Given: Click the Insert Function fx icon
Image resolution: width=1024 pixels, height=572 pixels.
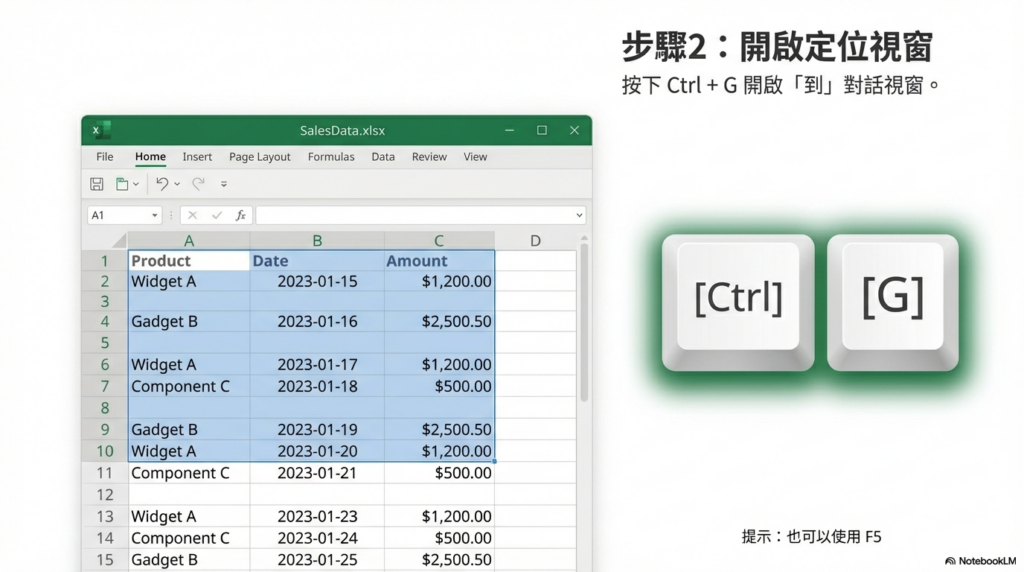Looking at the screenshot, I should tap(240, 215).
